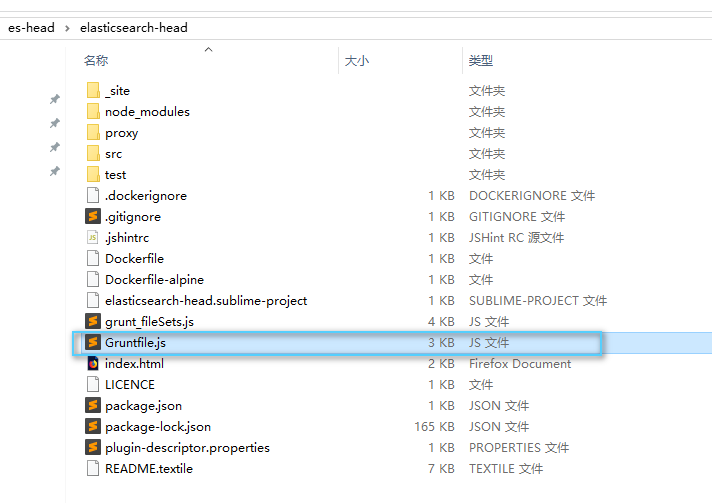Click the first pinned quick-access pin icon
This screenshot has height=503, width=712.
point(55,99)
